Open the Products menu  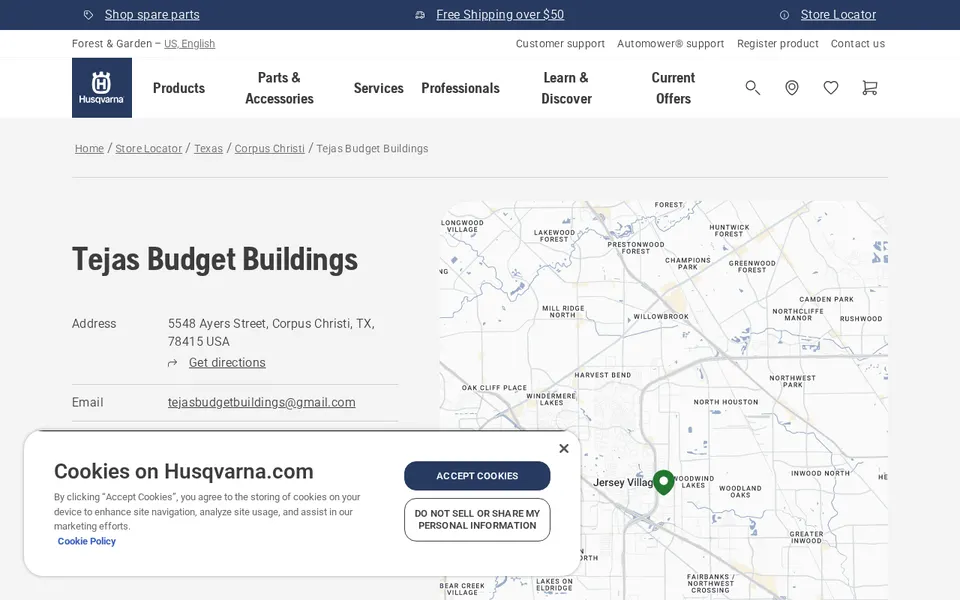tap(179, 88)
